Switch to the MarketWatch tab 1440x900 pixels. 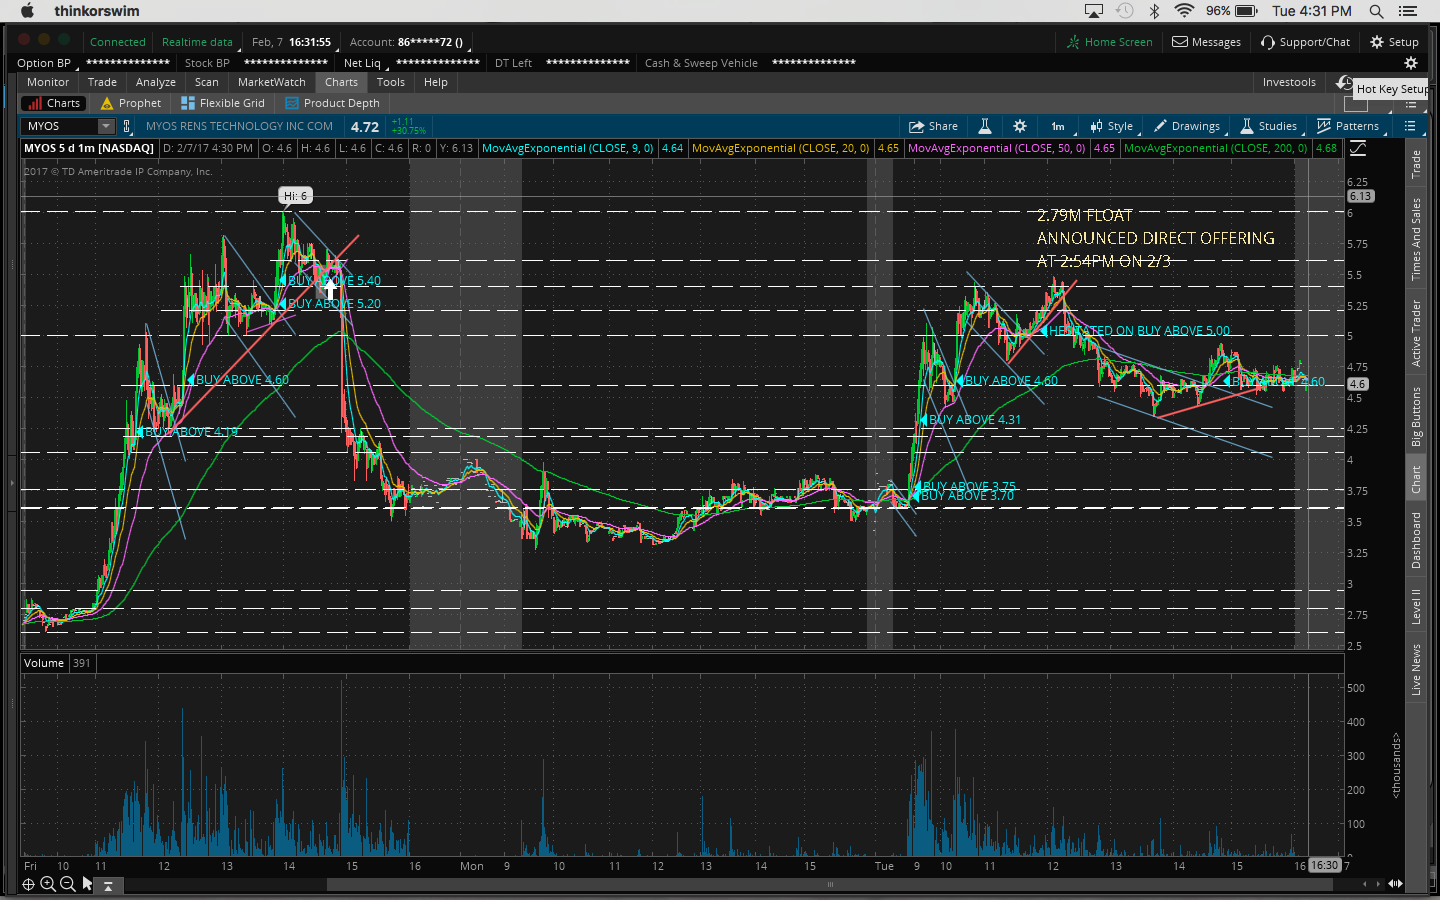[272, 82]
